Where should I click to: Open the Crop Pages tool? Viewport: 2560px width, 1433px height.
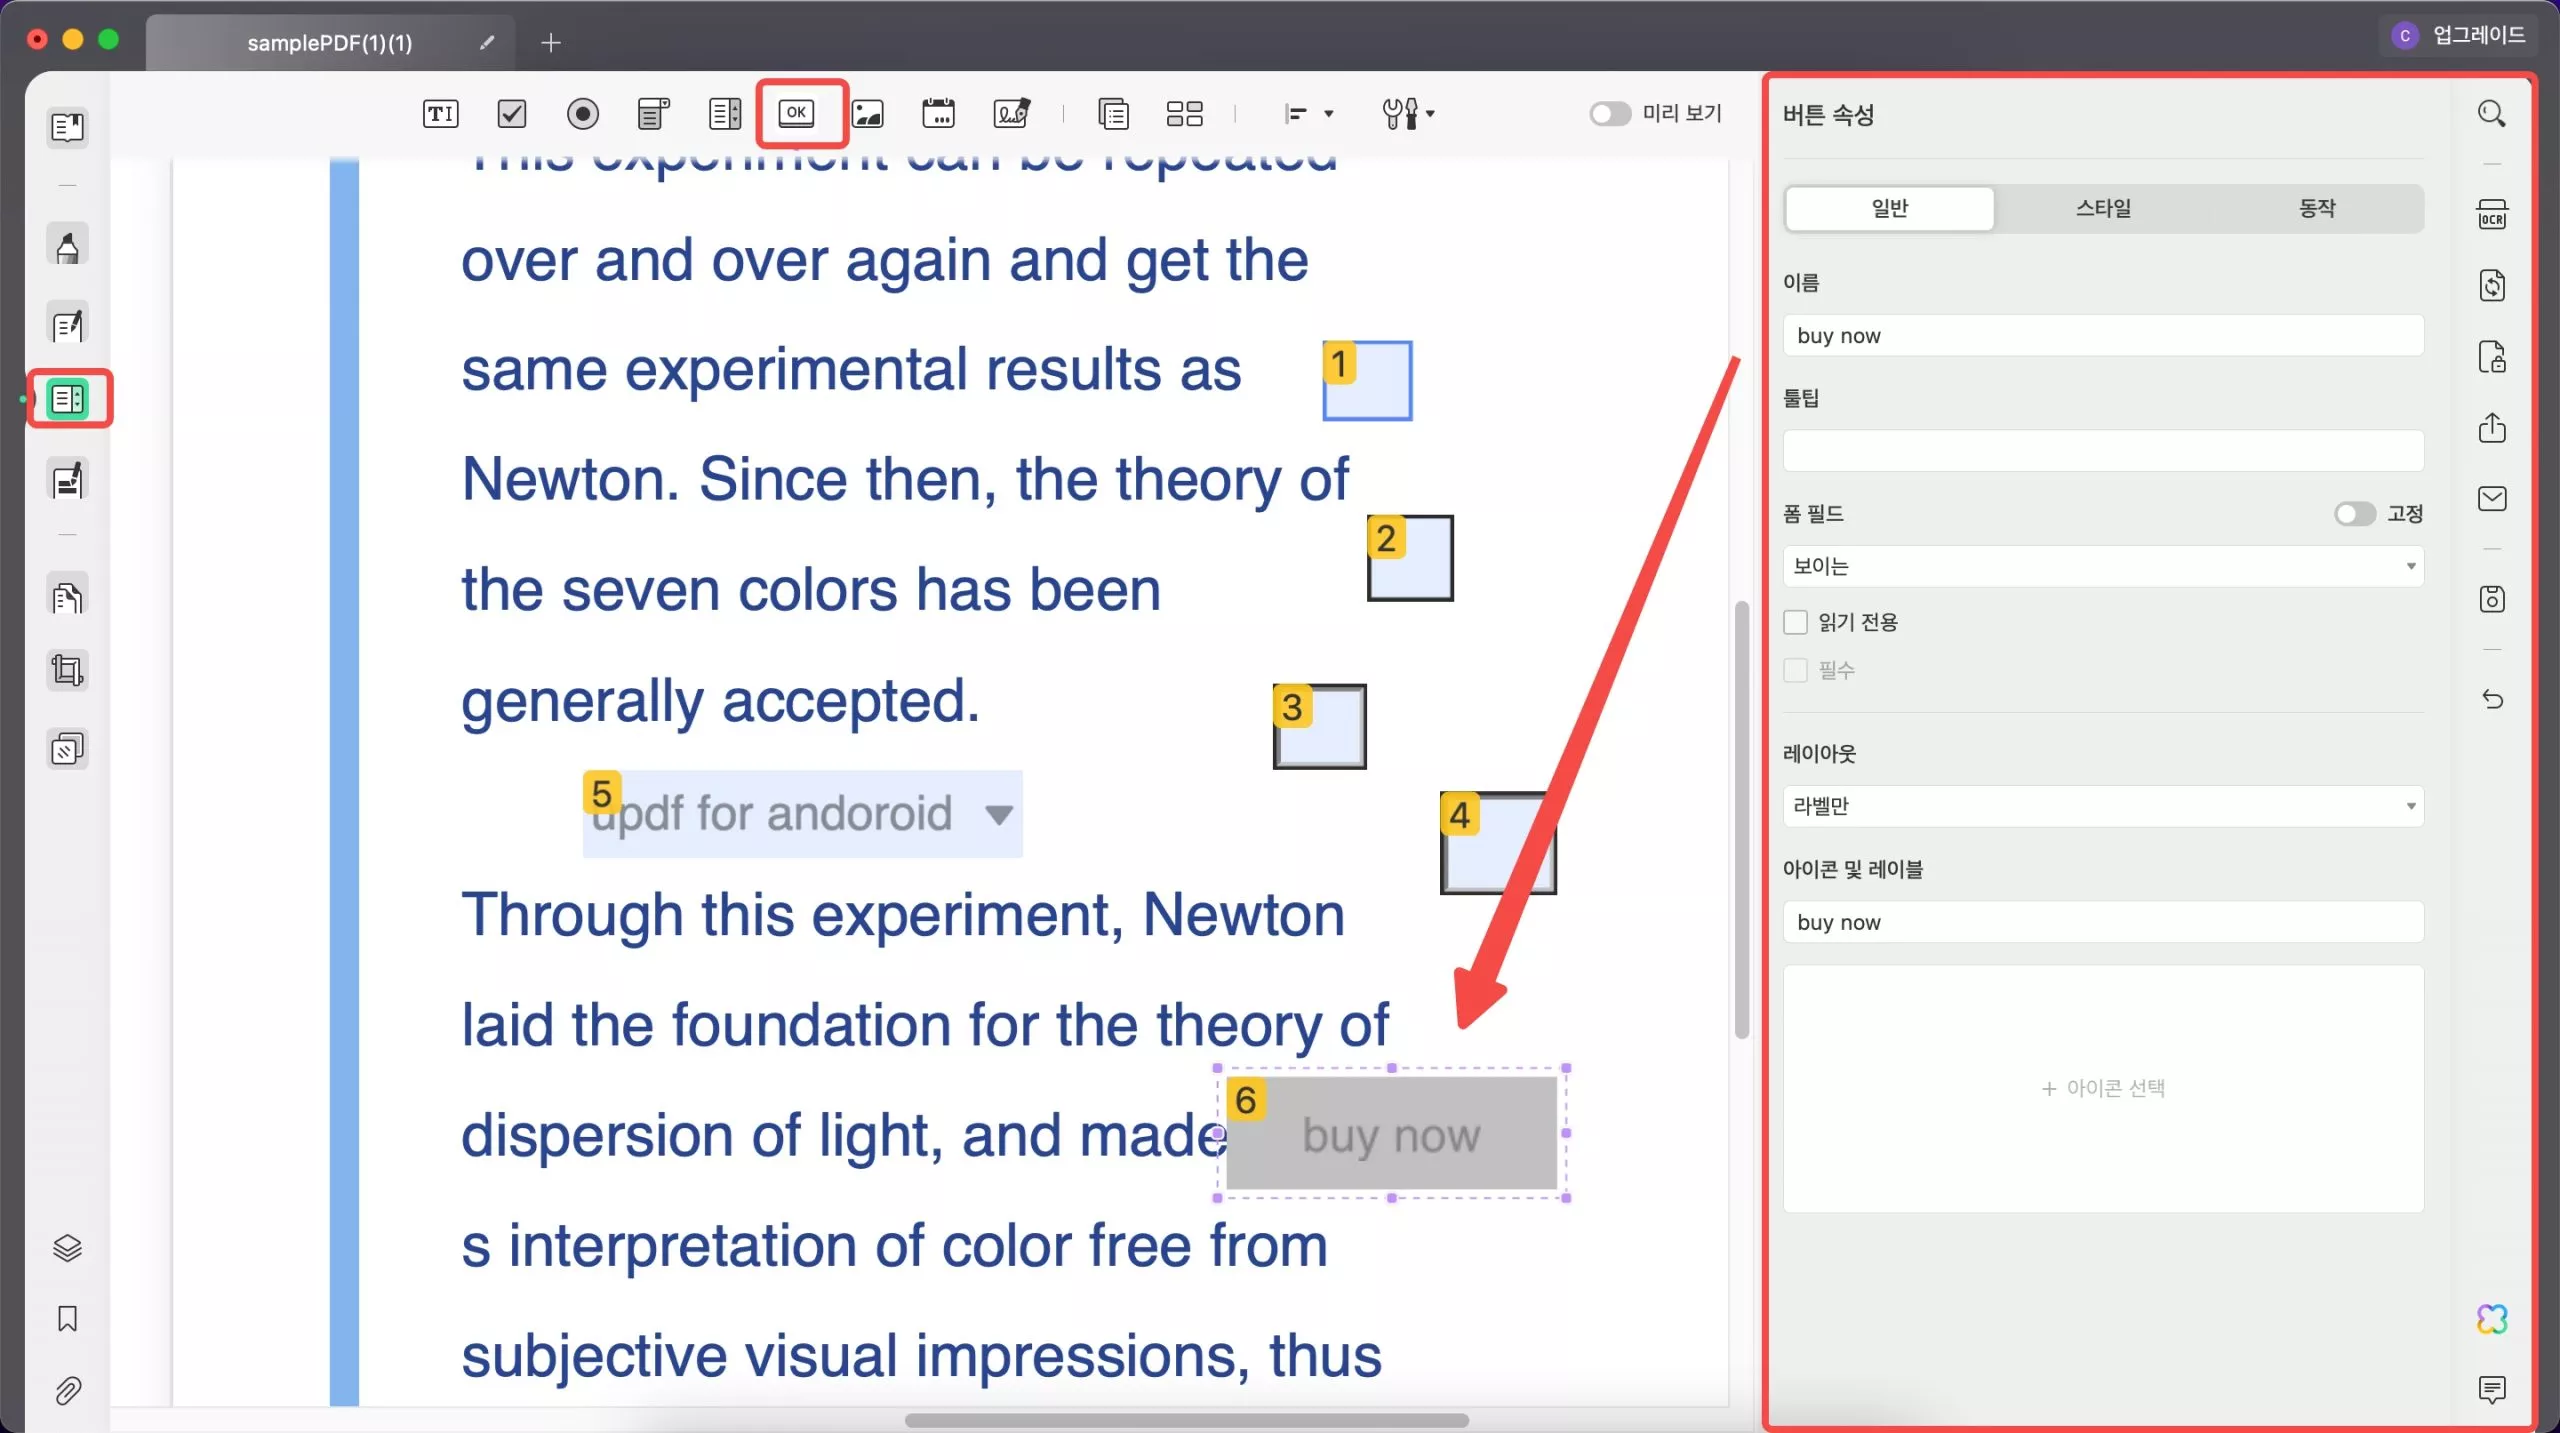click(x=68, y=670)
